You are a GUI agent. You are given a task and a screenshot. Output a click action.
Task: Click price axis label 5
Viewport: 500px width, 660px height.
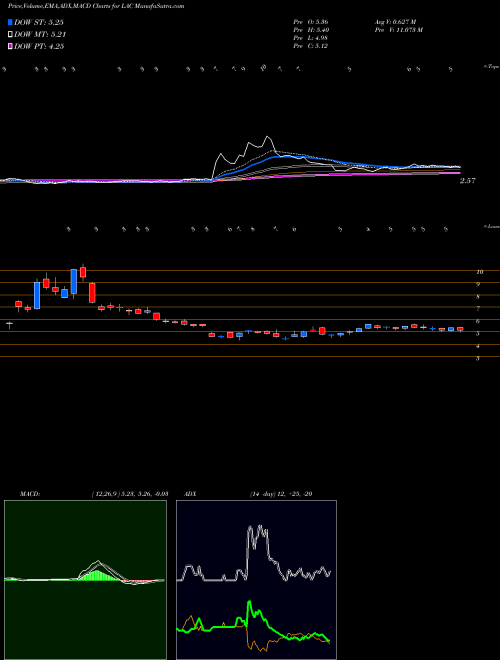479,334
